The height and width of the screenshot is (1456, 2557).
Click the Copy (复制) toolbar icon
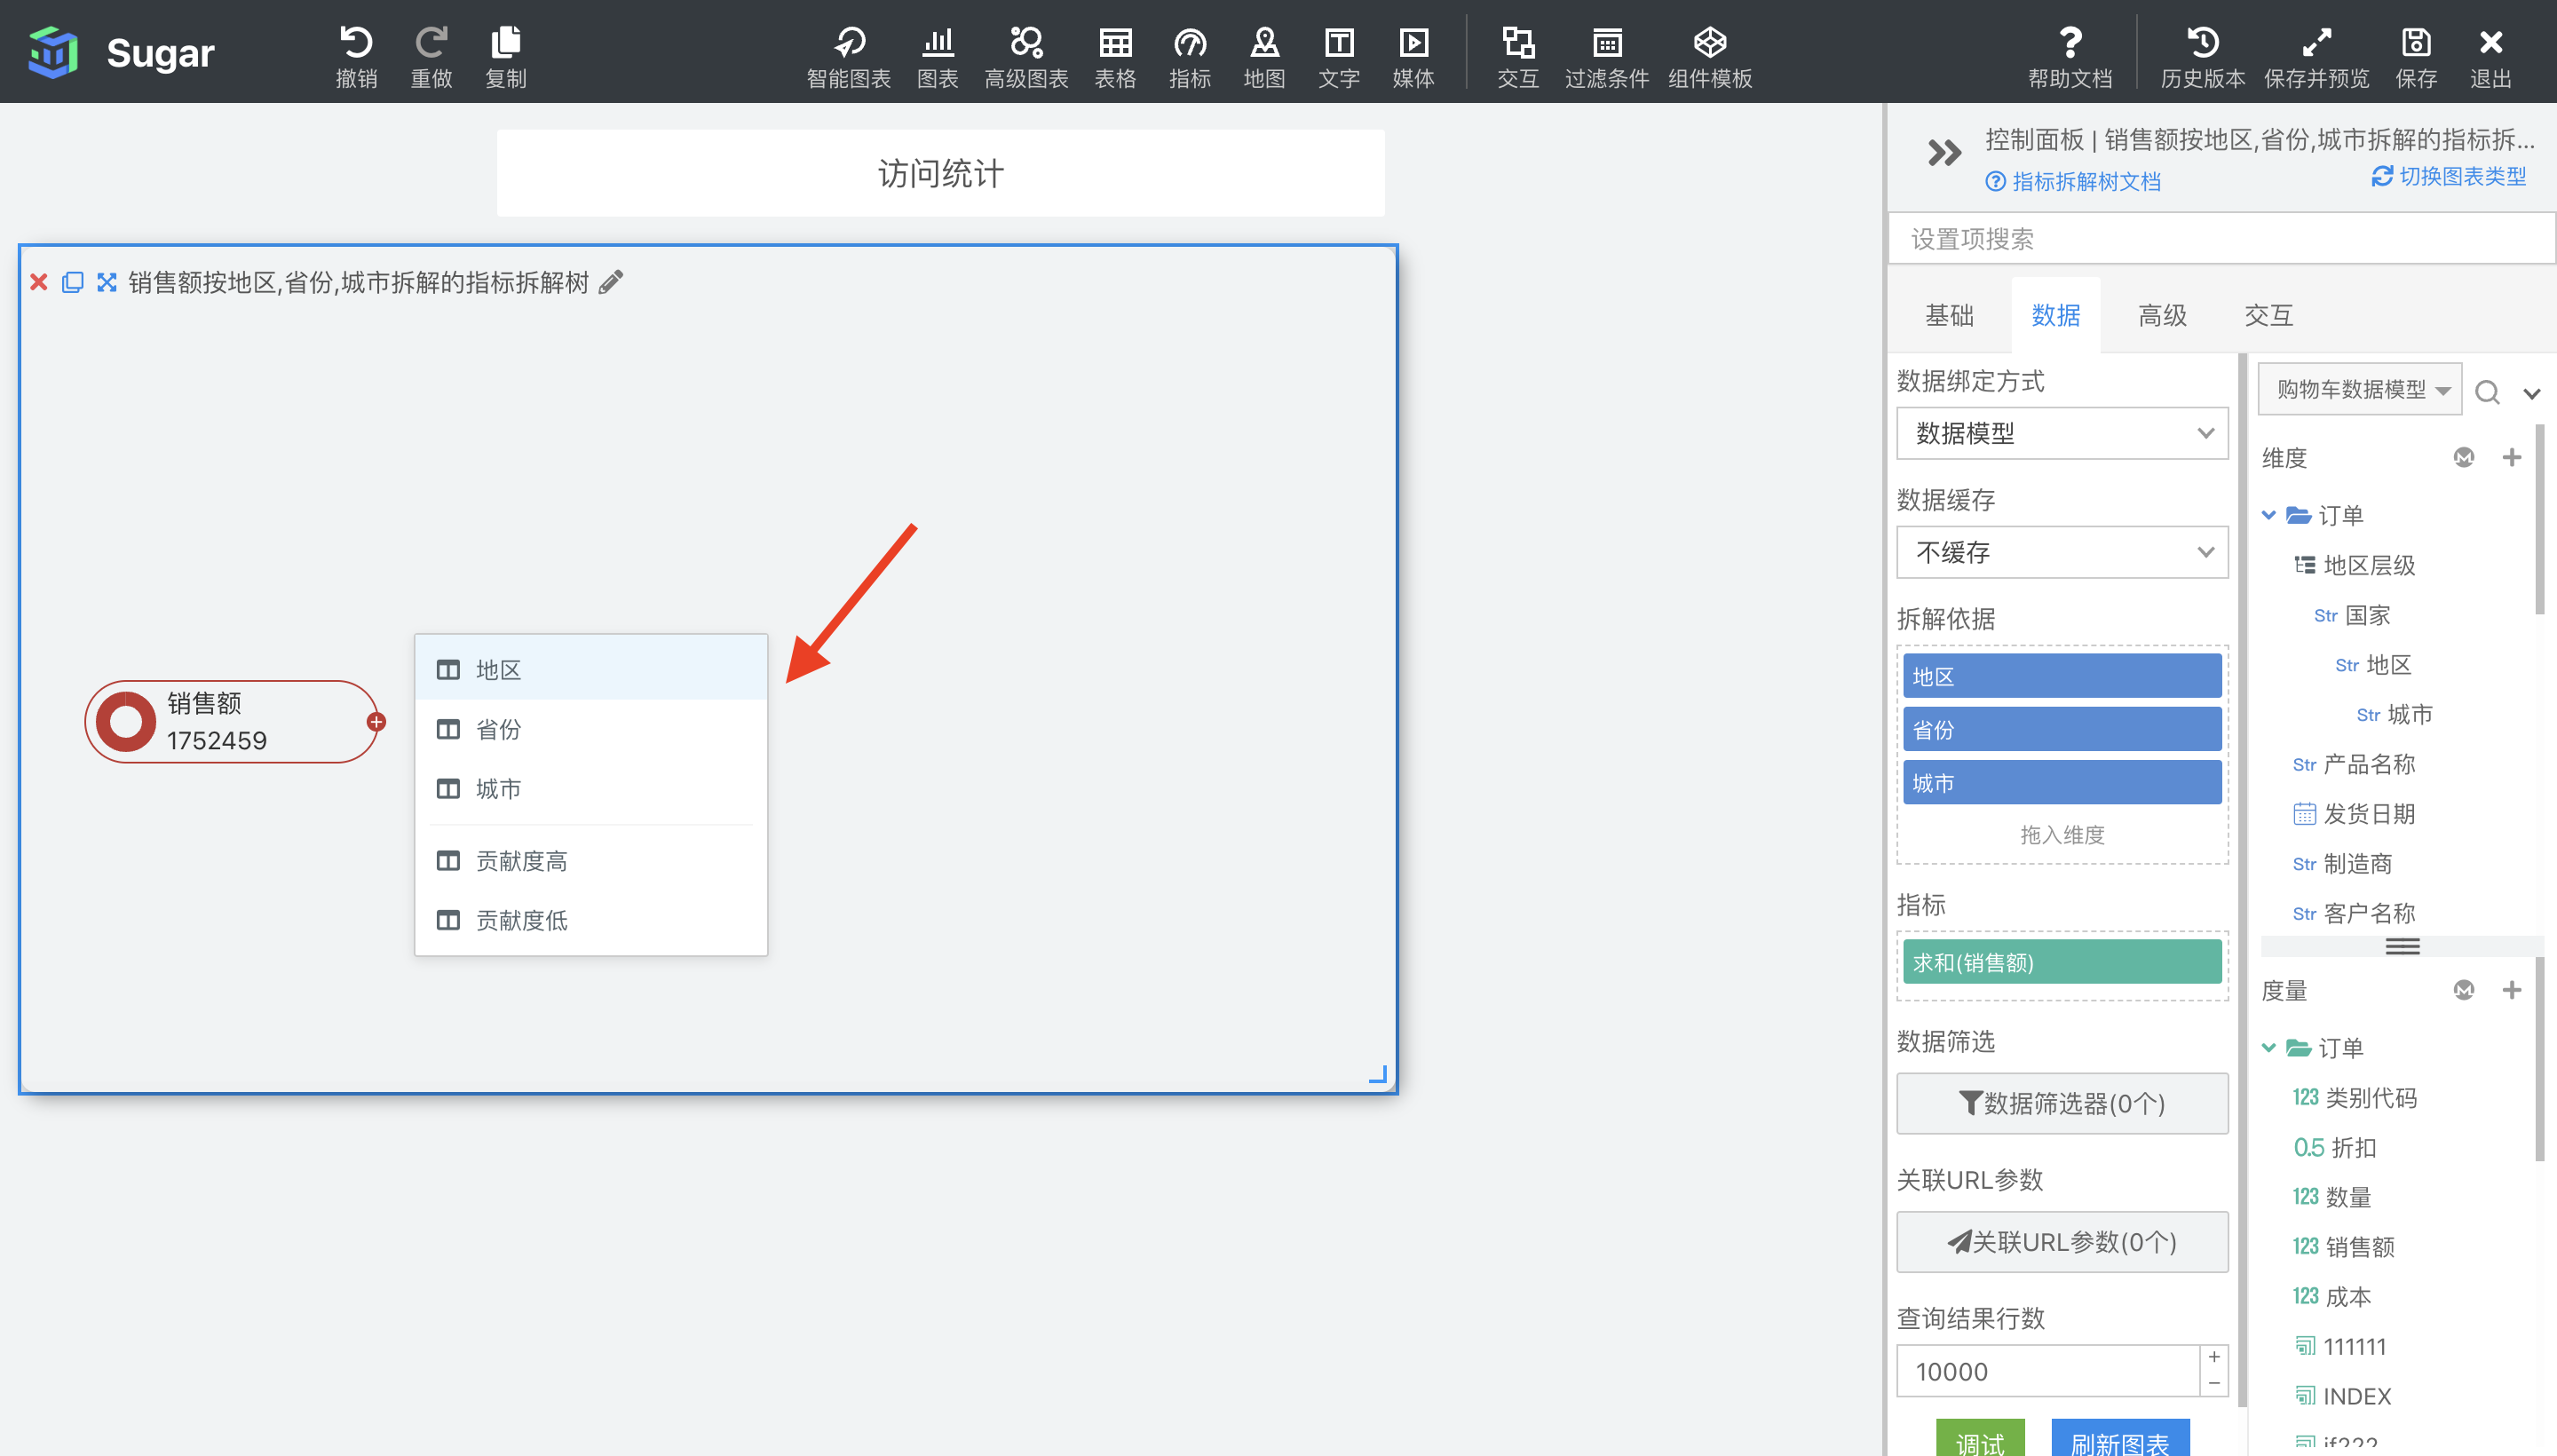505,56
